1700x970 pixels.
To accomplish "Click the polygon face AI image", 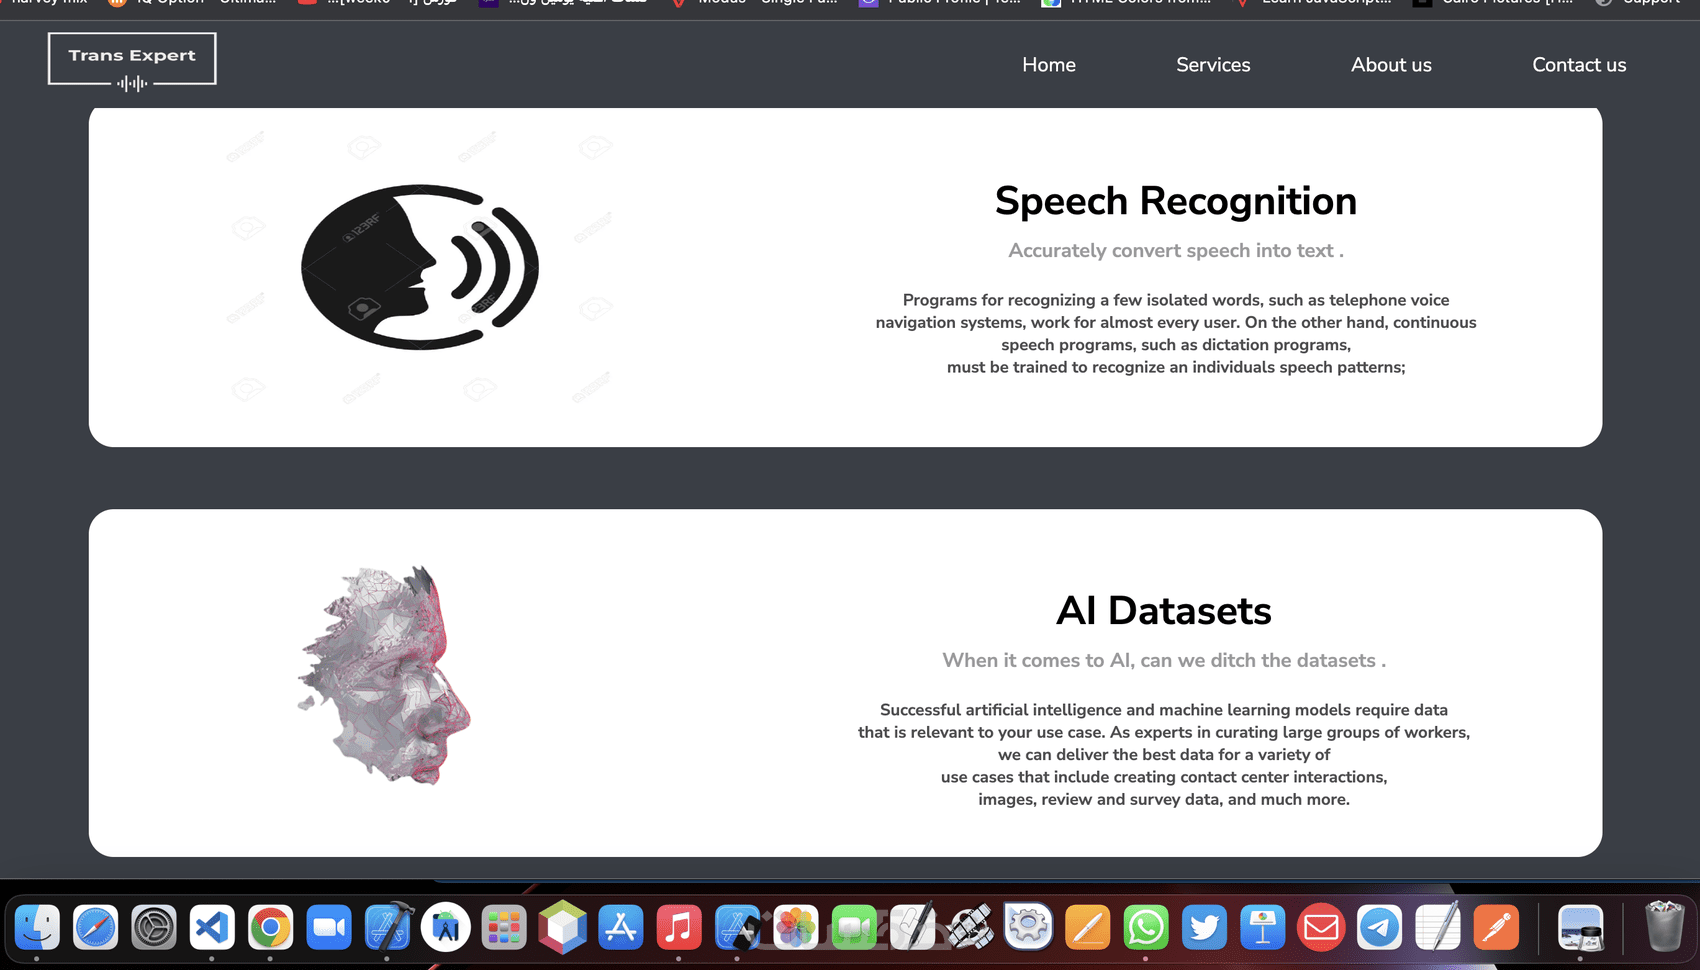I will (384, 675).
